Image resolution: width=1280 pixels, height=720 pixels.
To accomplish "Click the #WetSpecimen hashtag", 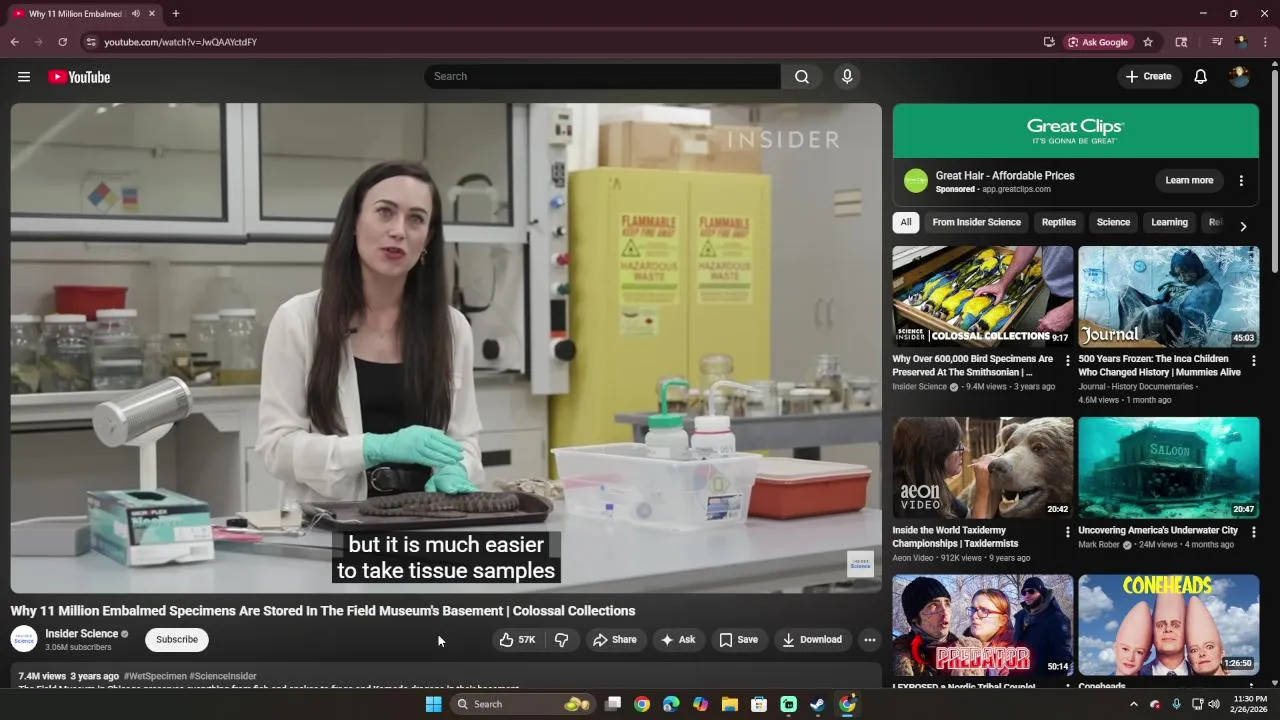I will click(154, 676).
